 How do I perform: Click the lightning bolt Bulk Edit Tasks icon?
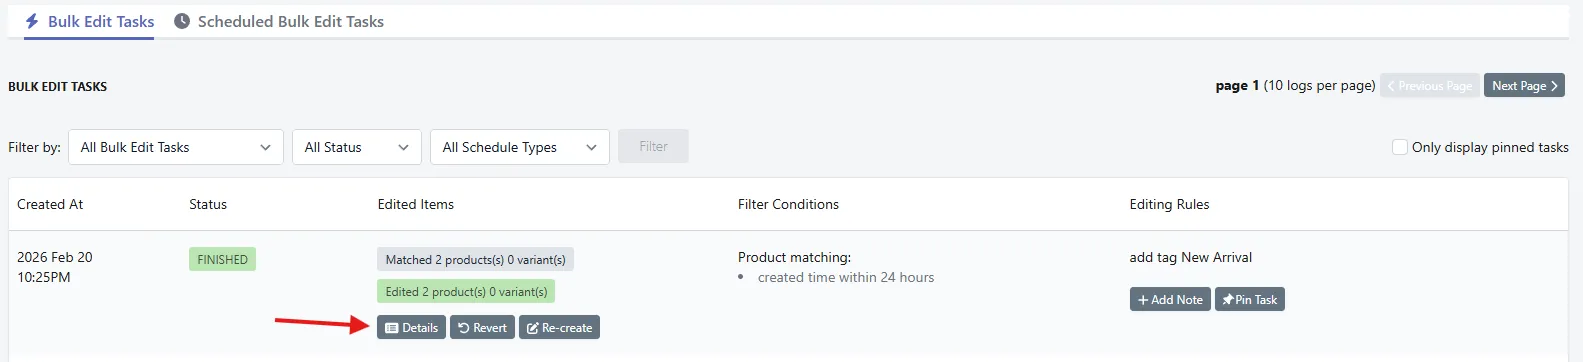32,21
